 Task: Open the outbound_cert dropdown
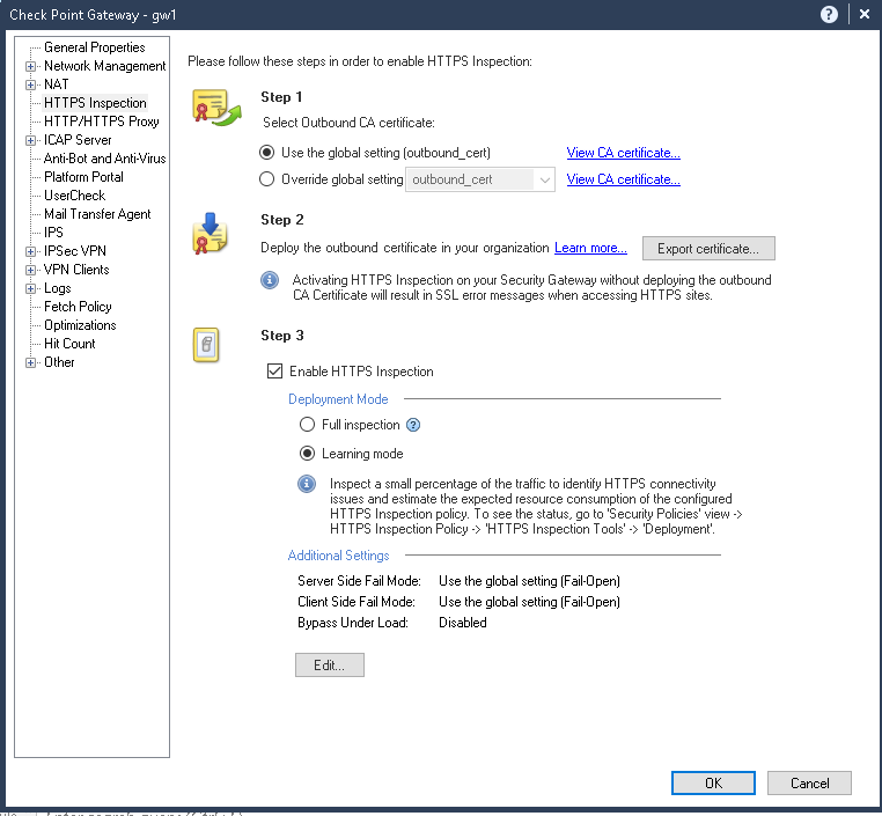(x=480, y=179)
